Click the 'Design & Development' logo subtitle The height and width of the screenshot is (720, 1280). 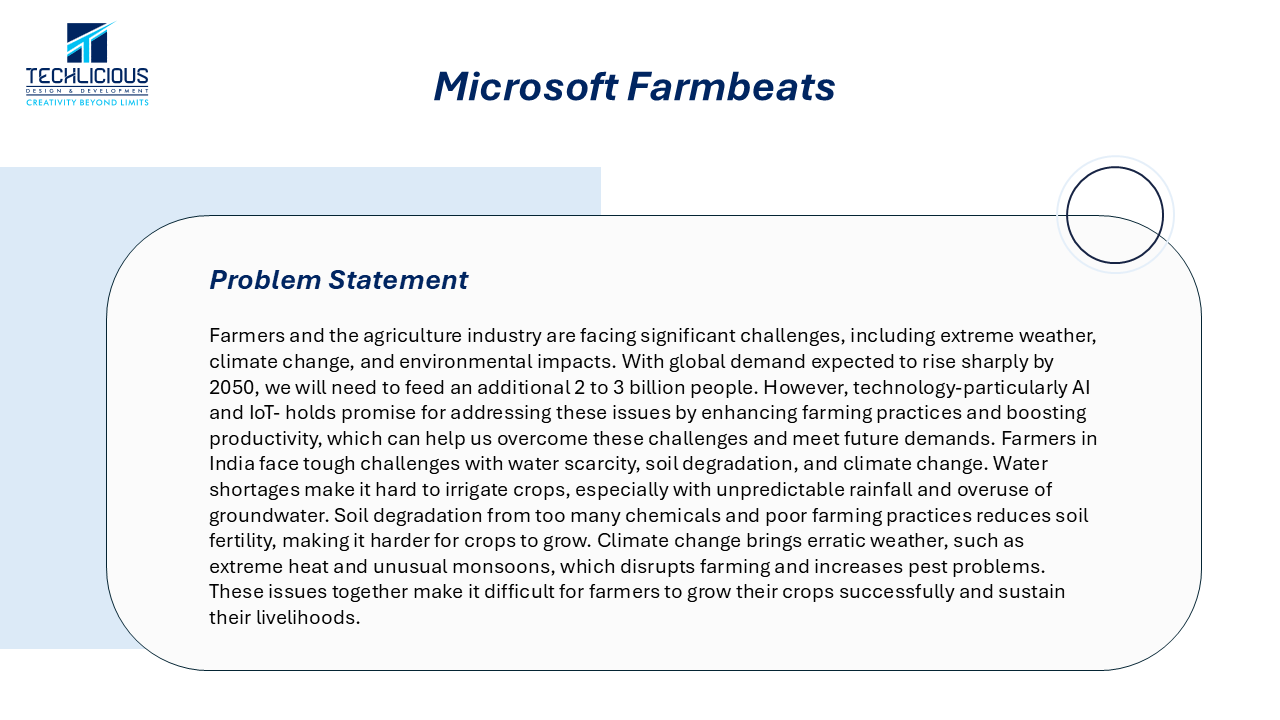(x=87, y=91)
